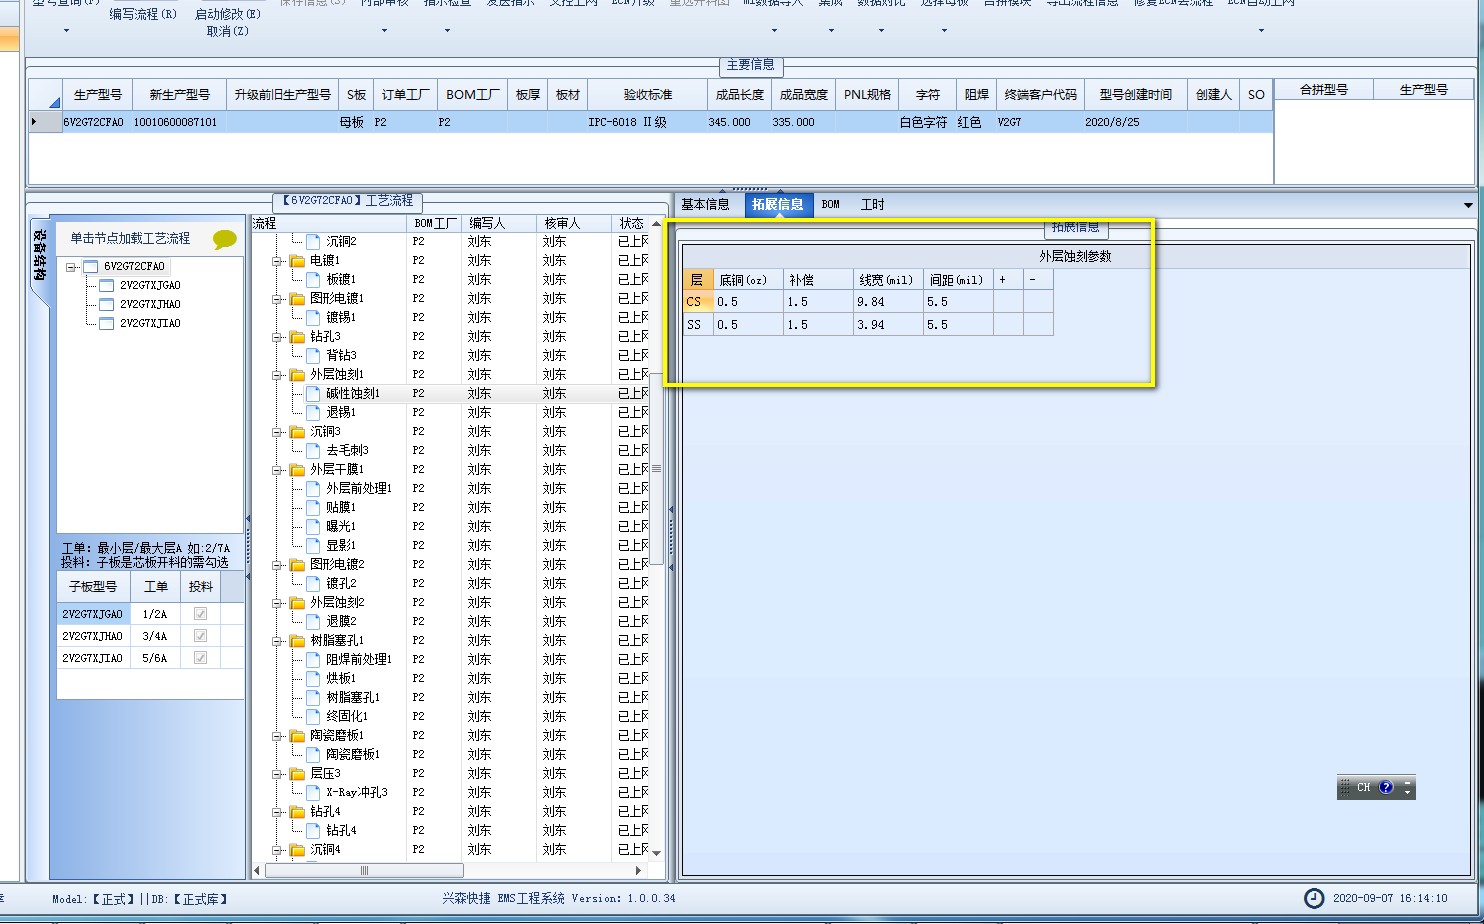Viewport: 1484px width, 924px height.
Task: Click the document icon of X-Ray冲孔3
Action: pyautogui.click(x=313, y=792)
